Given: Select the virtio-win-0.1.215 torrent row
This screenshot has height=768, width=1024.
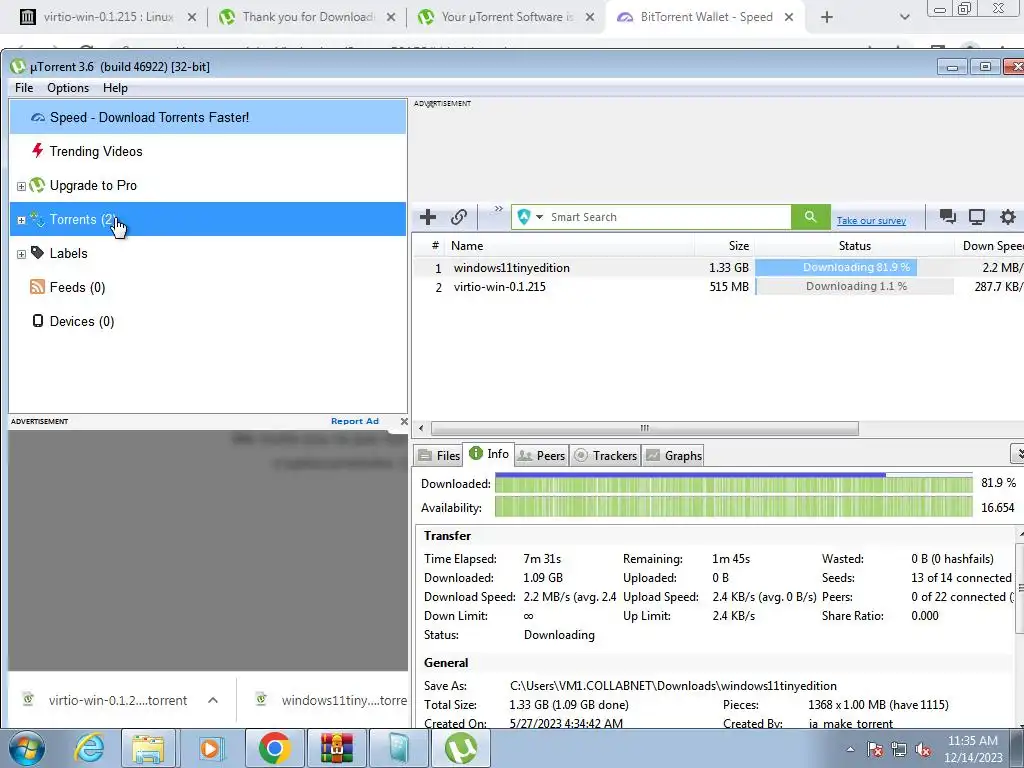Looking at the screenshot, I should (718, 286).
